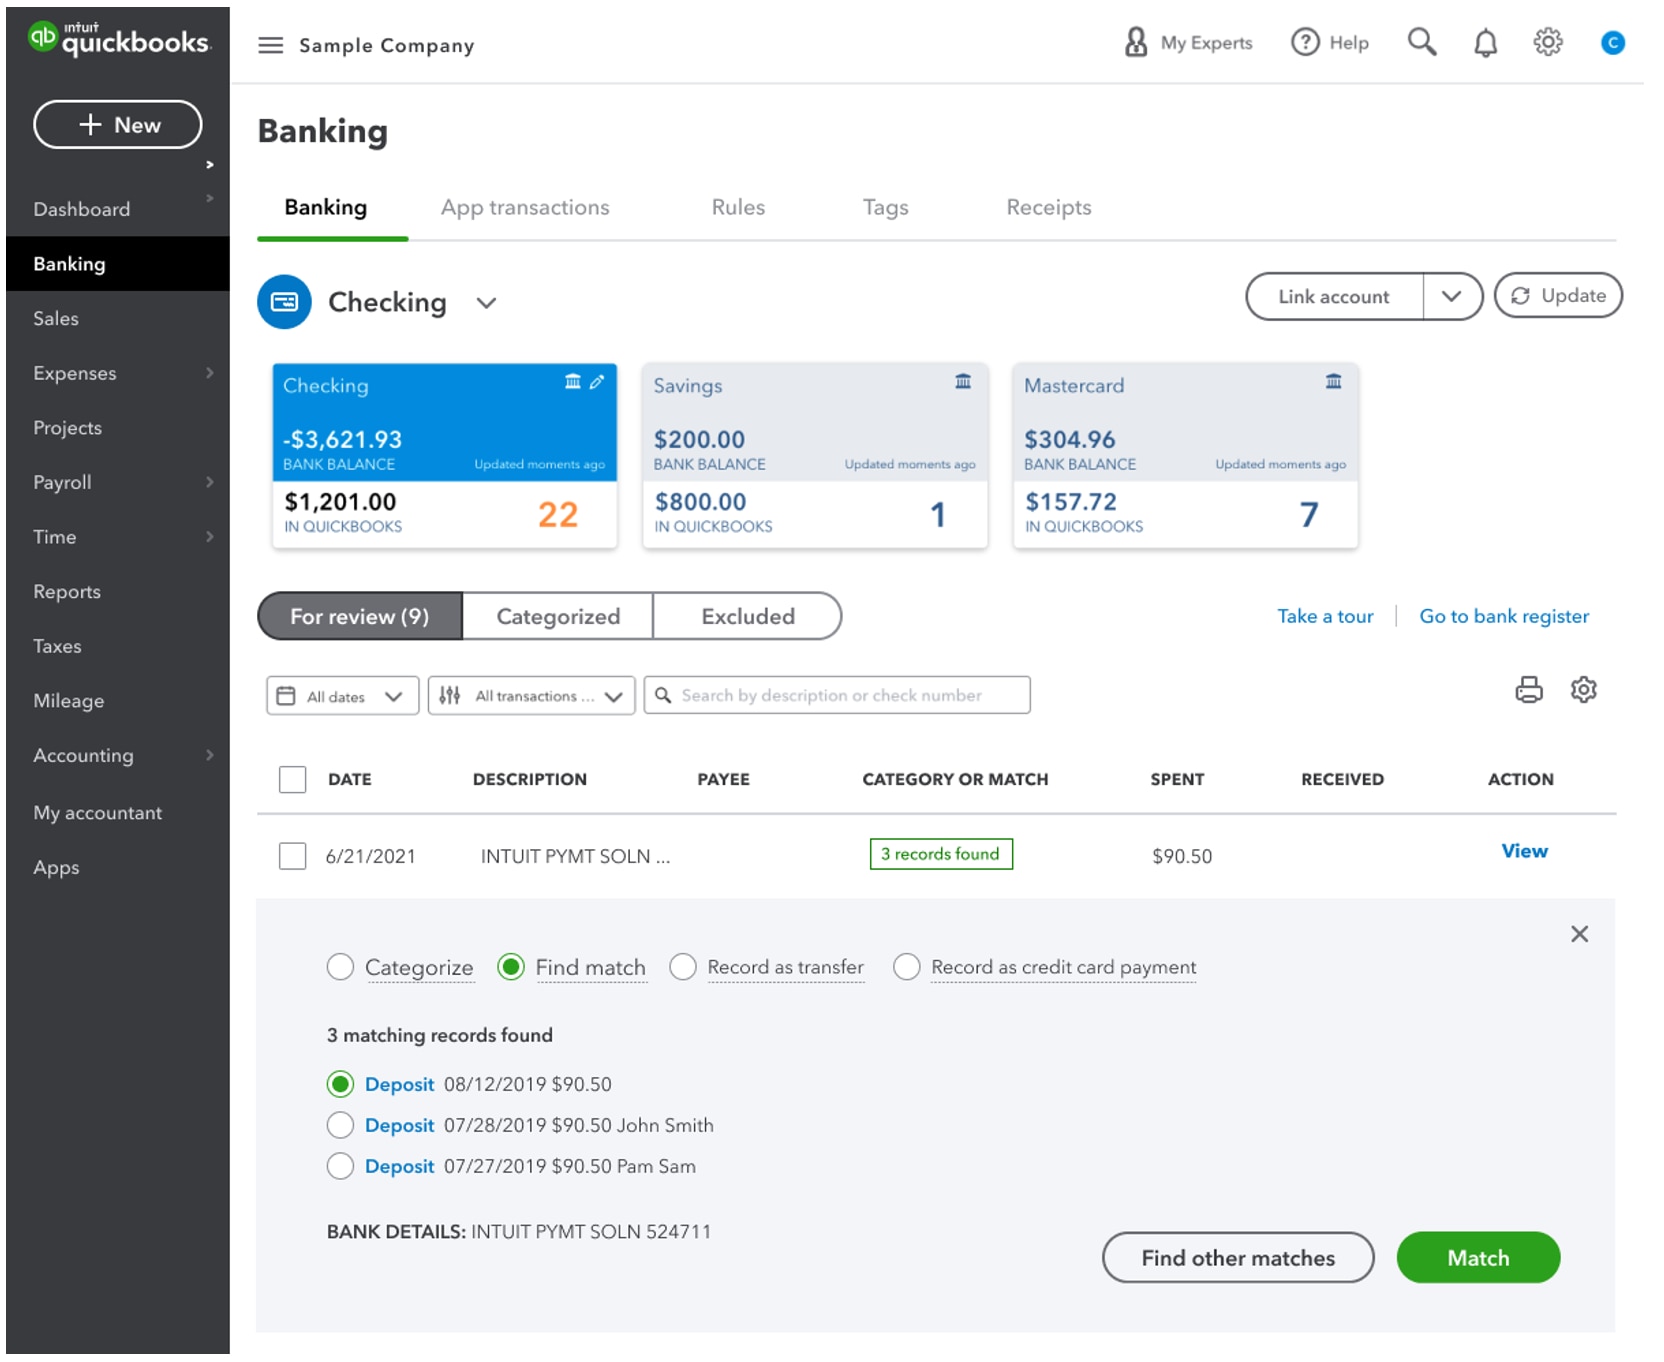Select Record as transfer radio

coord(683,967)
